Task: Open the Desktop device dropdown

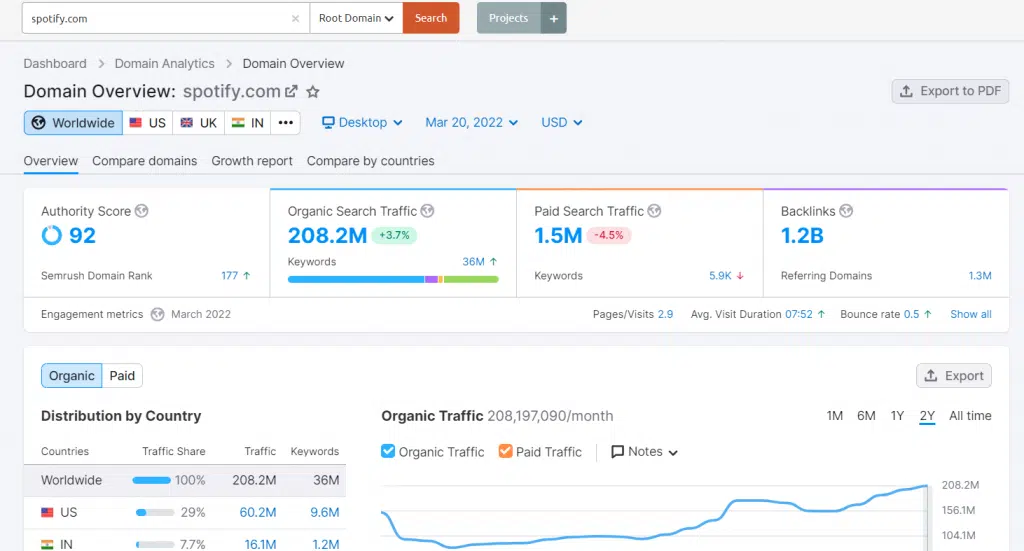Action: [362, 123]
